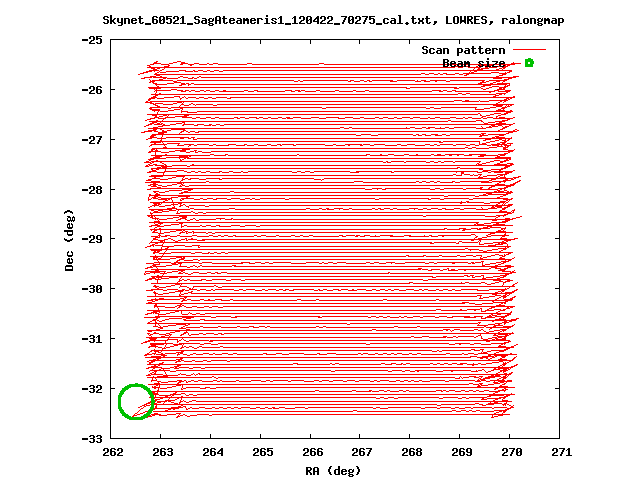This screenshot has width=640, height=480.
Task: Click the large green beam circle on the plot
Action: pyautogui.click(x=136, y=402)
